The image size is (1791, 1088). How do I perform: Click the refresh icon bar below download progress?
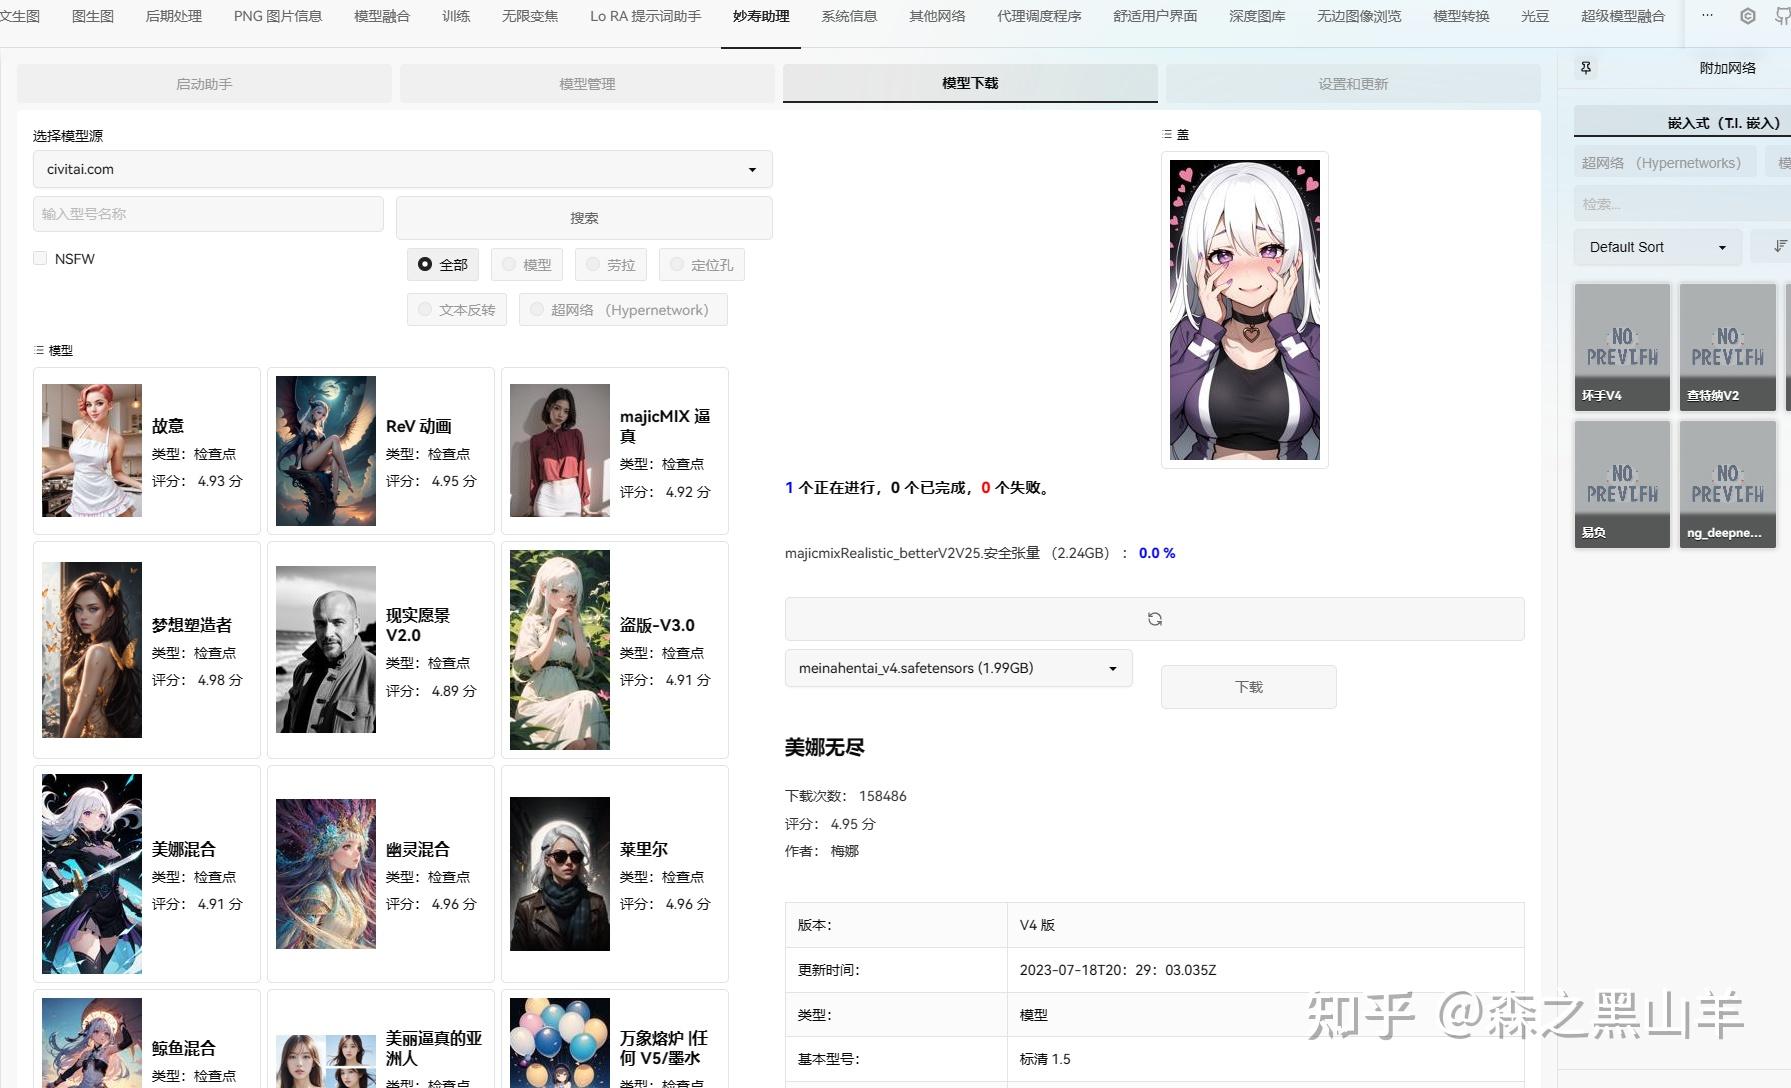tap(1154, 619)
